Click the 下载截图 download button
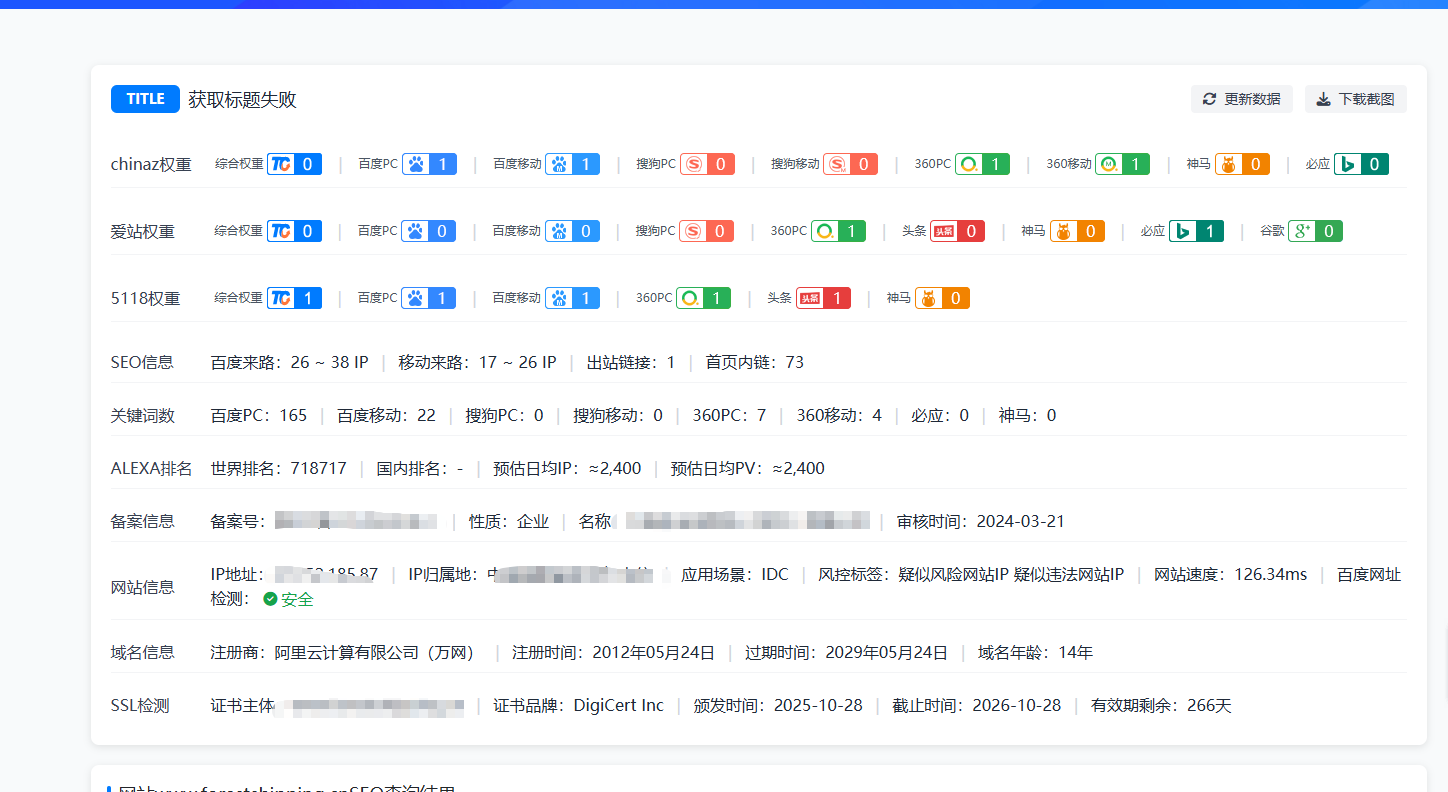This screenshot has height=792, width=1448. [x=1355, y=99]
